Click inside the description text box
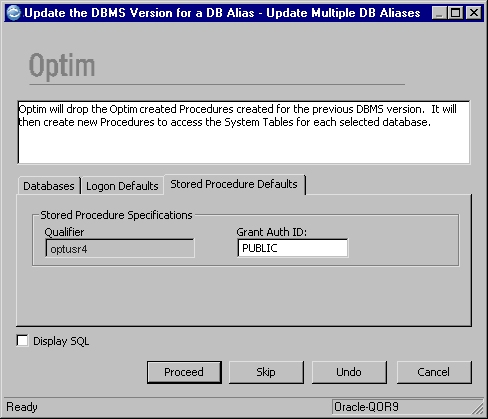This screenshot has height=419, width=488. pos(244,132)
